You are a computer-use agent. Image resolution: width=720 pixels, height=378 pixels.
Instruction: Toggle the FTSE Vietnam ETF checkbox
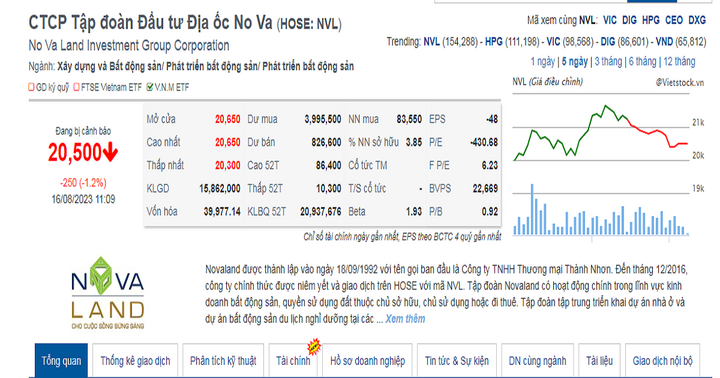point(77,87)
